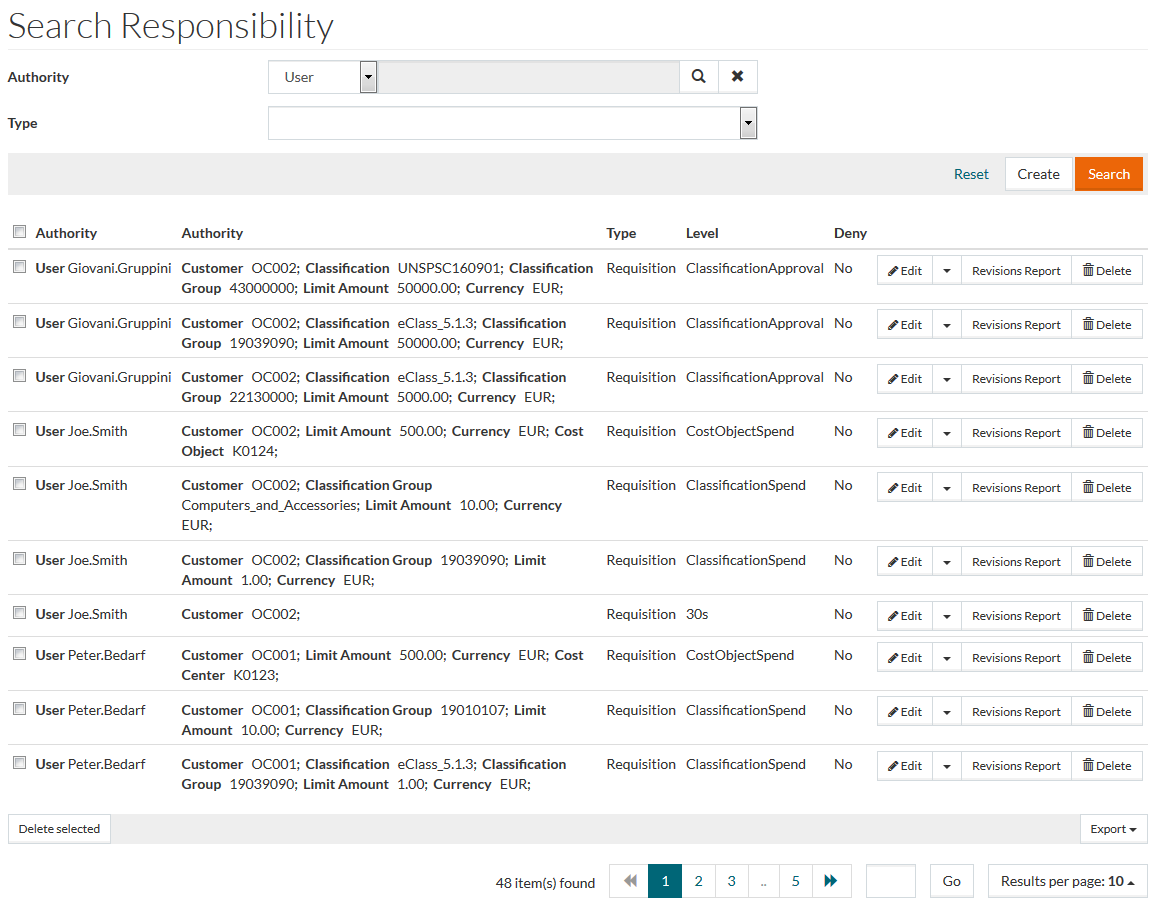Viewport: 1155px width, 903px height.
Task: Click the orange Search button
Action: tap(1108, 174)
